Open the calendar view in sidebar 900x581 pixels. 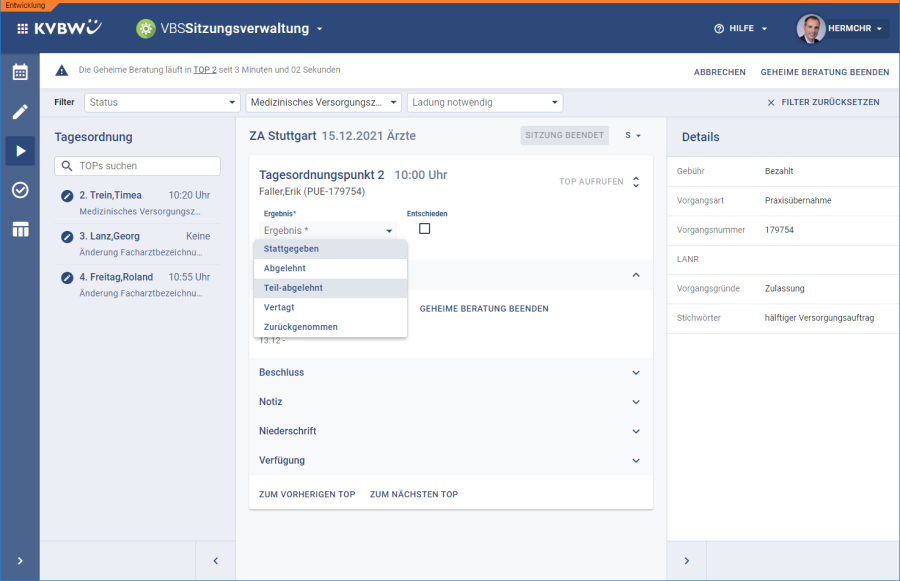20,72
